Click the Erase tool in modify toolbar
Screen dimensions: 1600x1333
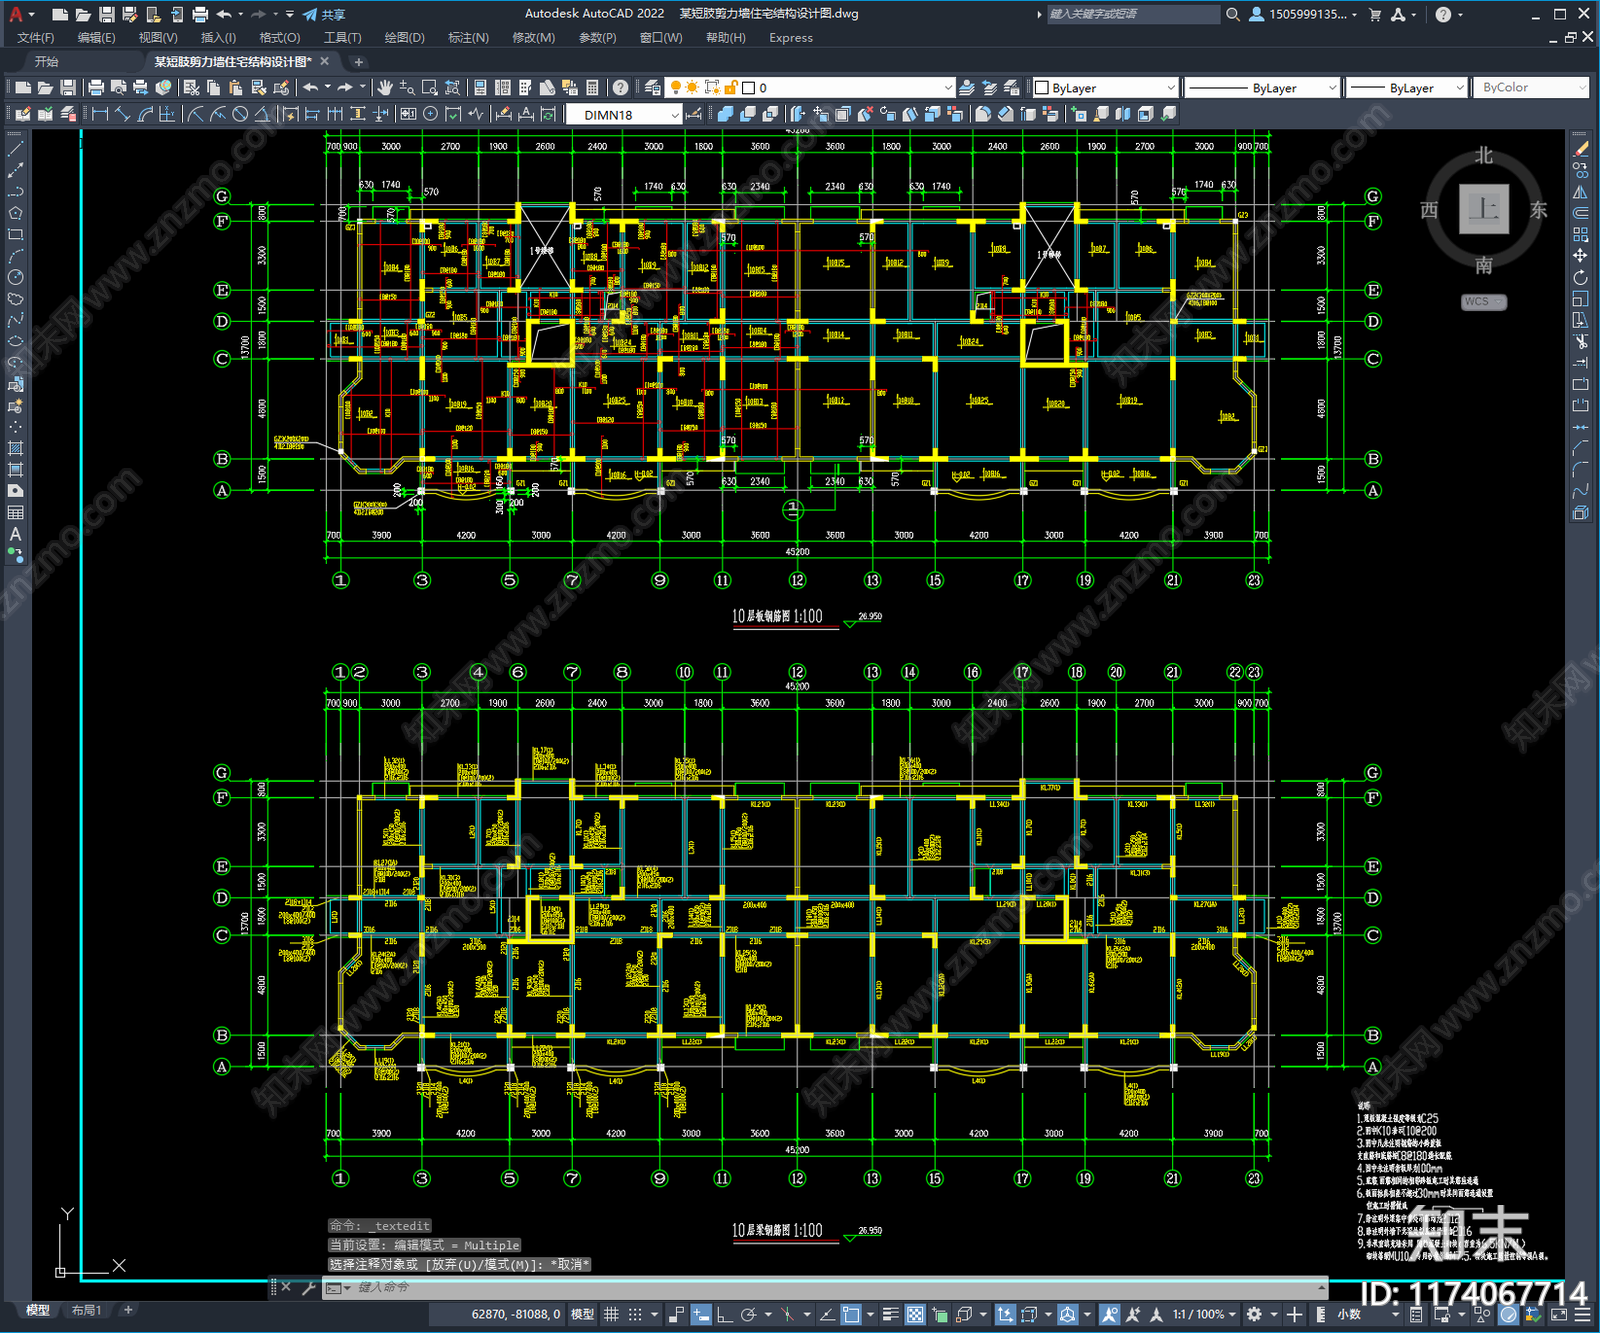(x=1580, y=148)
